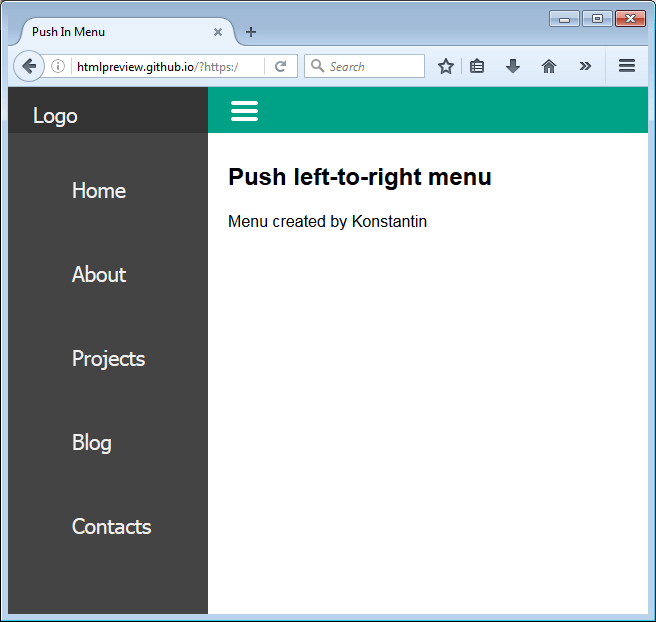Open the downloads arrow icon
Screen dimensions: 656x622
pos(512,66)
